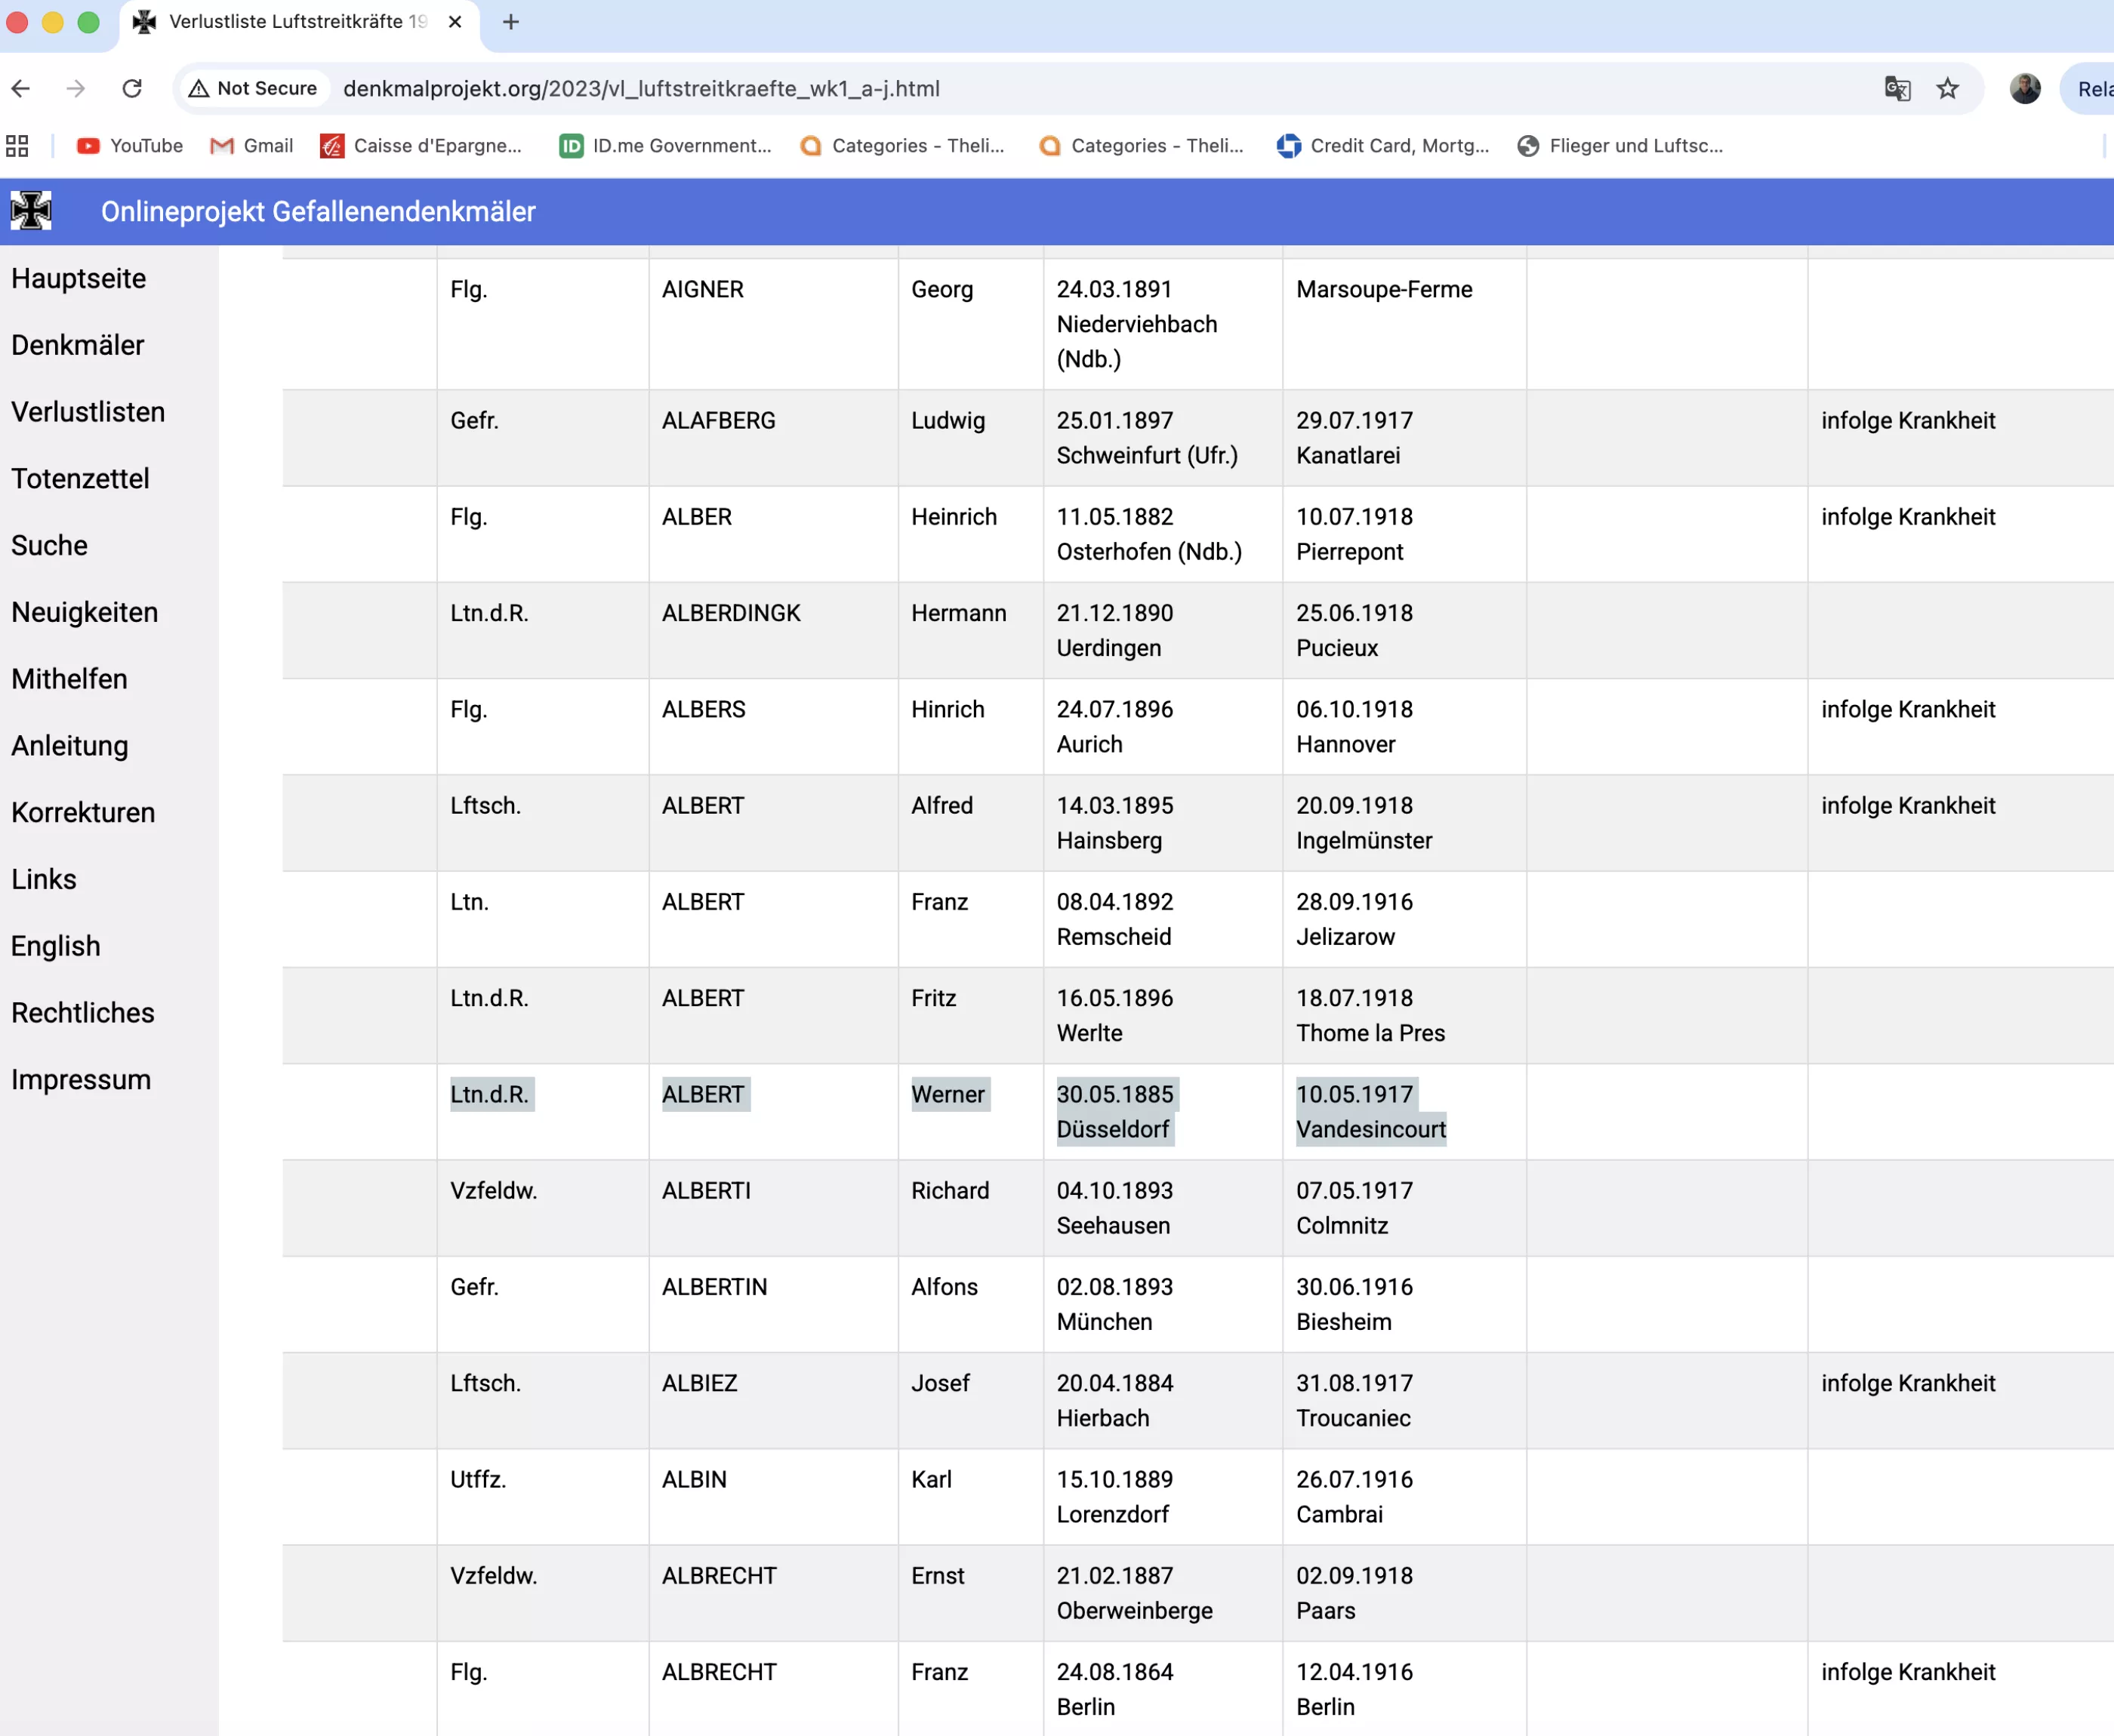Go to Hauptseite in the sidebar
This screenshot has width=2114, height=1736.
tap(79, 278)
